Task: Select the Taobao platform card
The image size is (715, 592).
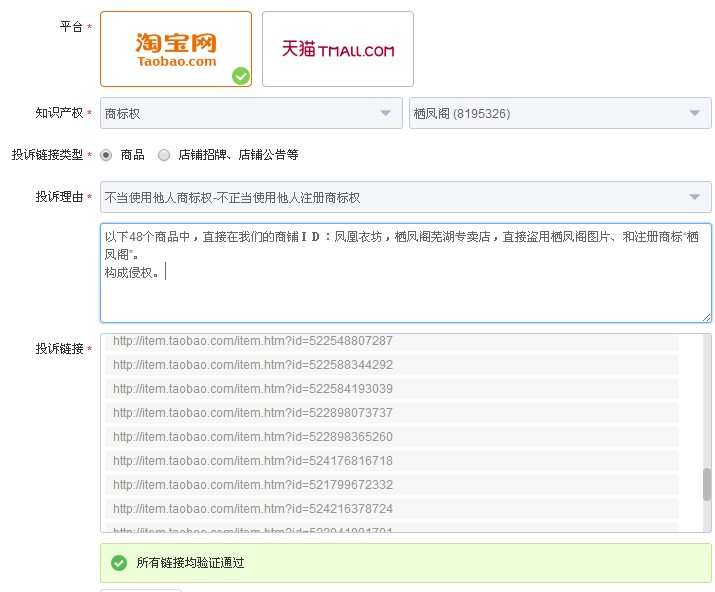Action: coord(176,49)
